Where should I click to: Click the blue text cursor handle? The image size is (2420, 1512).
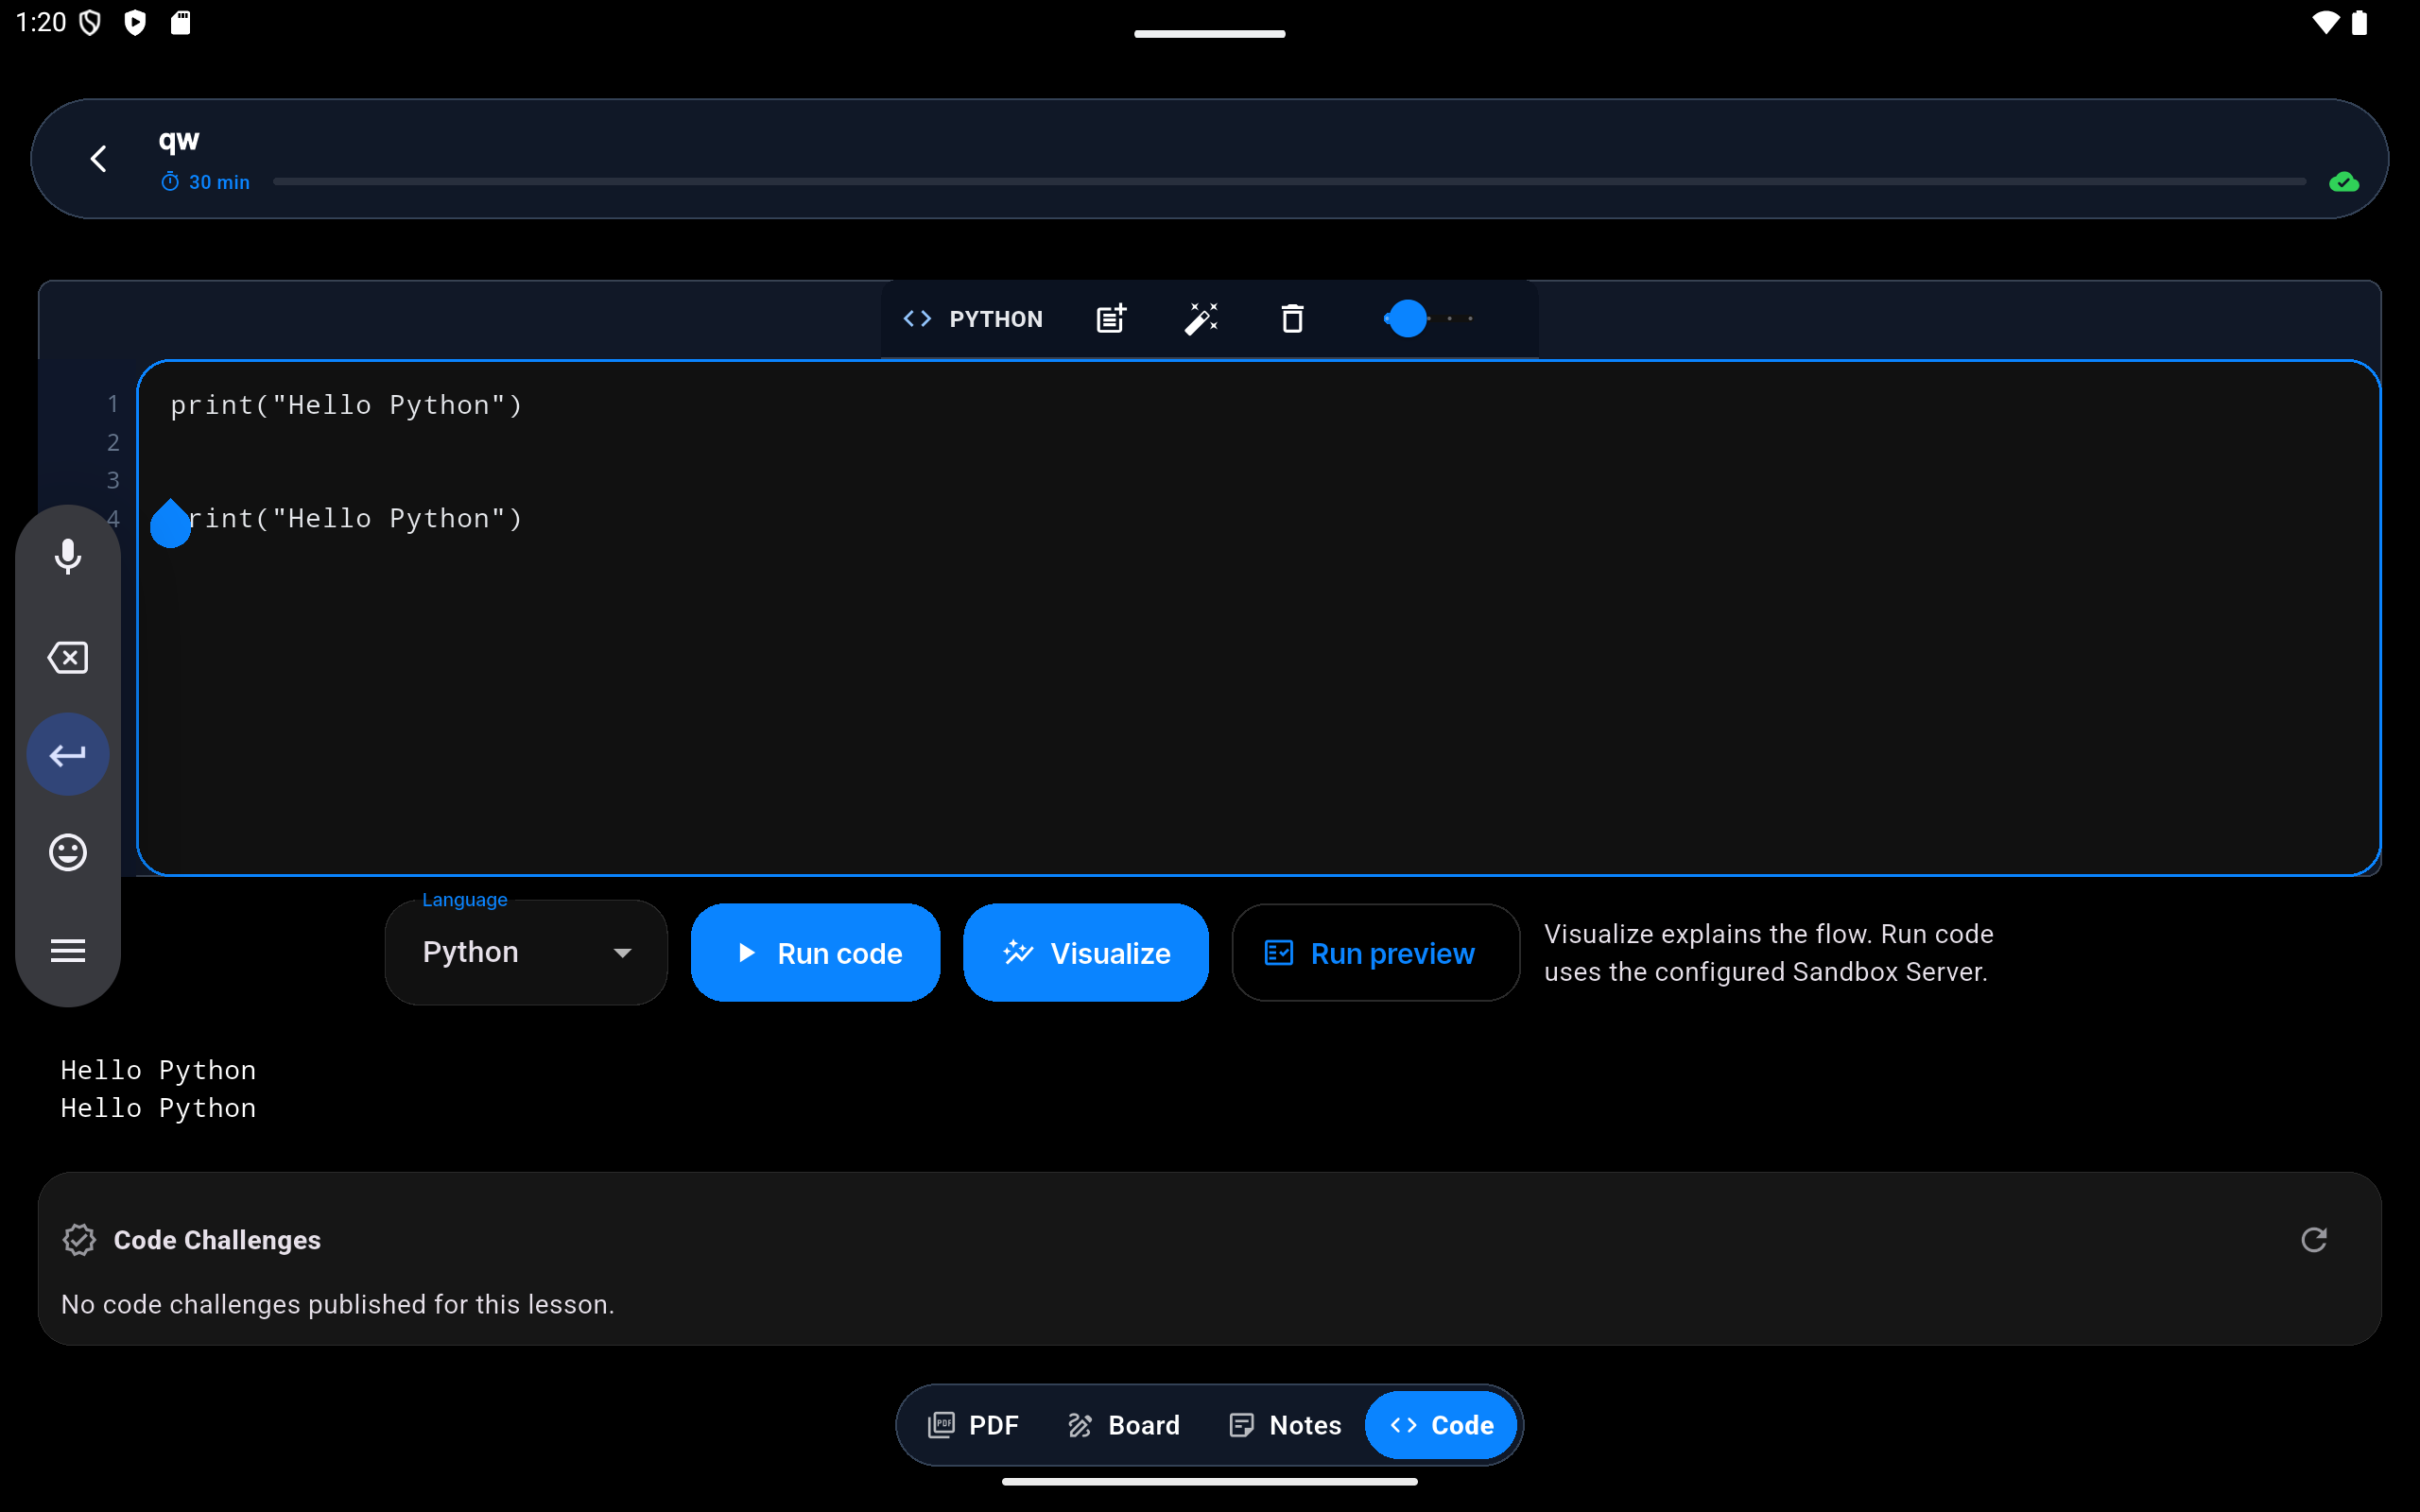click(x=170, y=523)
